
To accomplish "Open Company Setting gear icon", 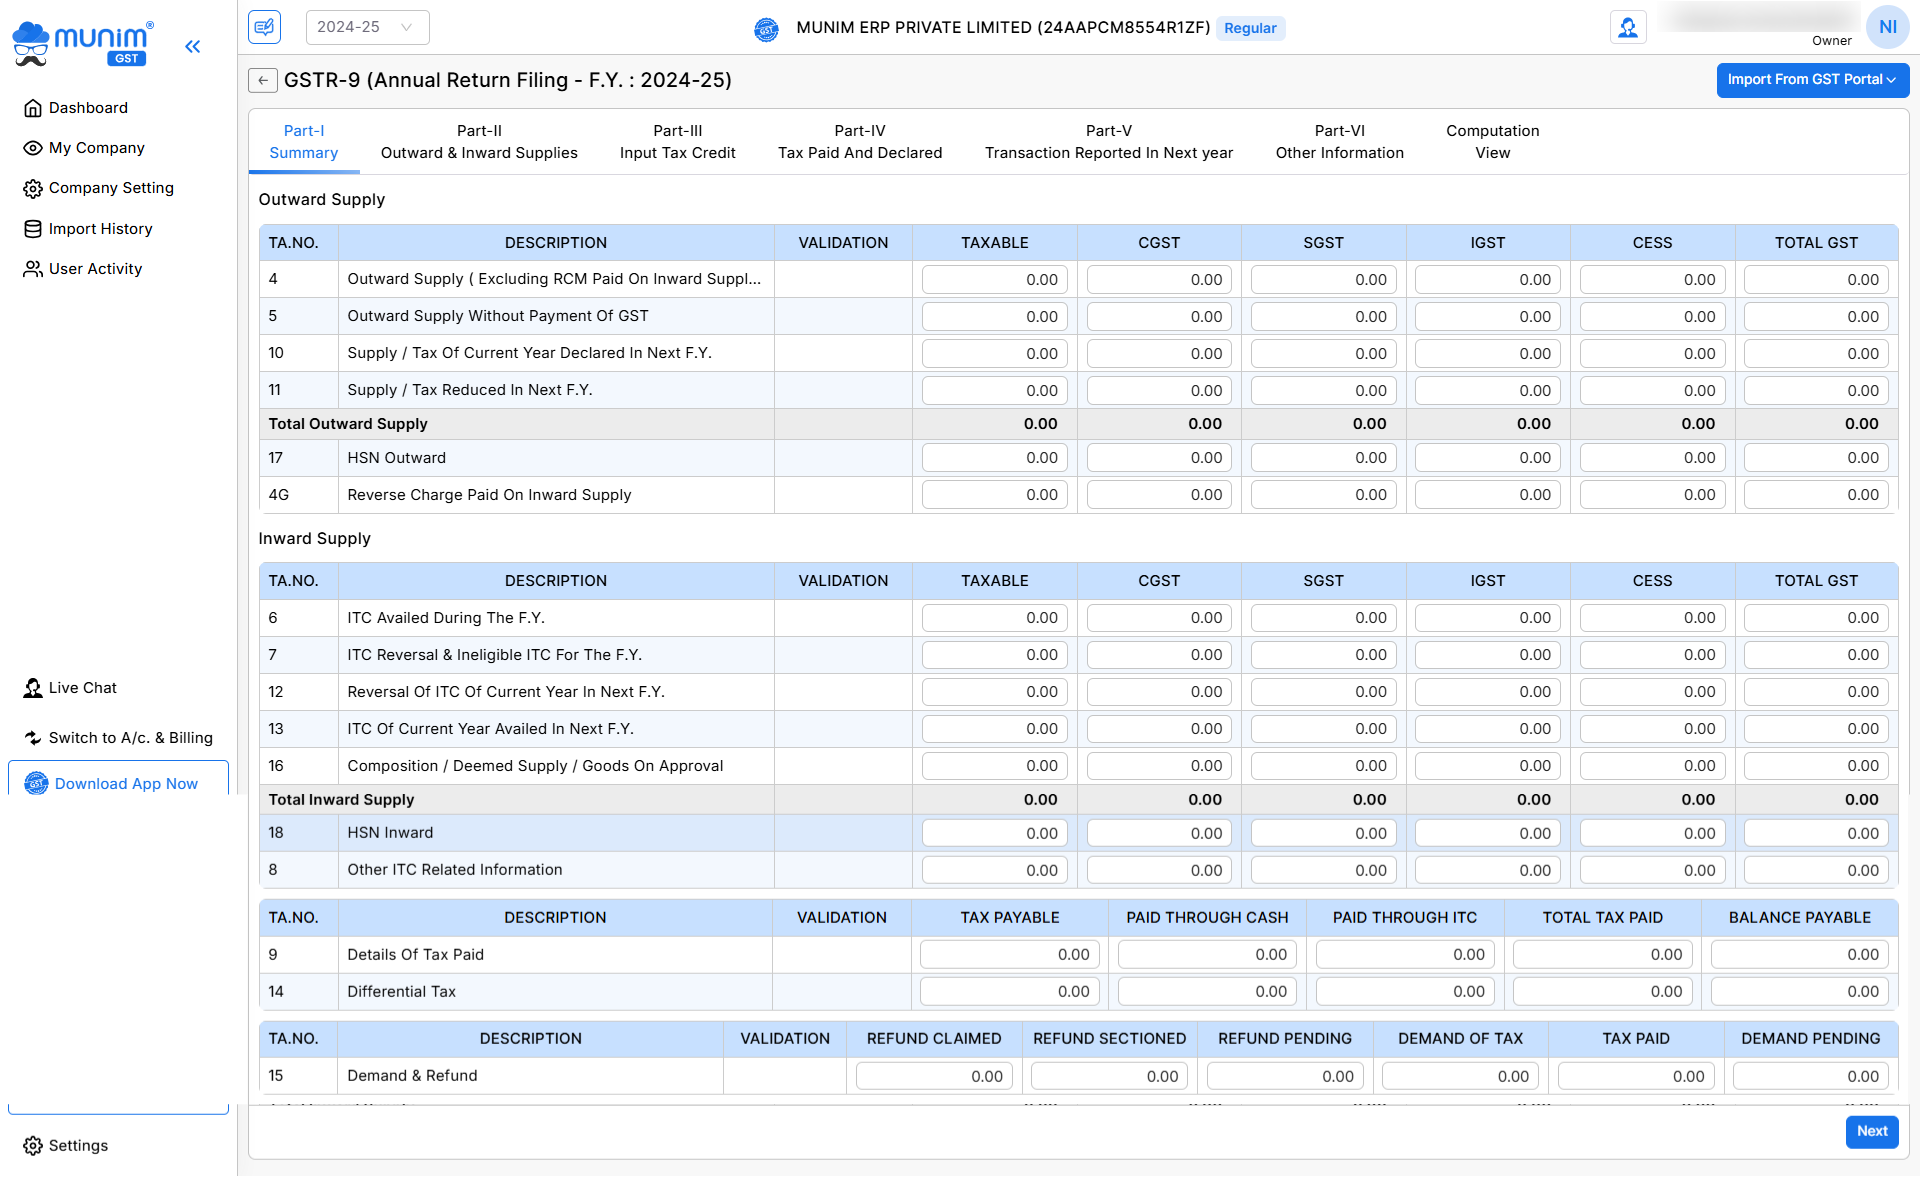I will [x=33, y=188].
